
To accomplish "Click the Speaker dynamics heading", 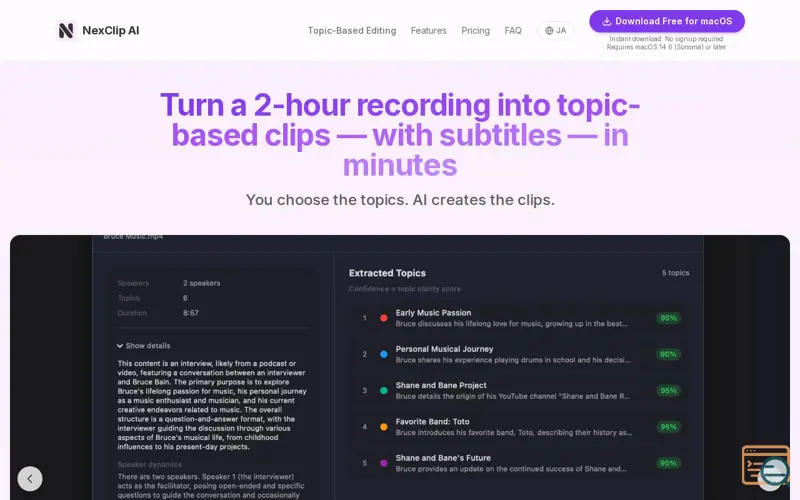I will click(x=149, y=464).
